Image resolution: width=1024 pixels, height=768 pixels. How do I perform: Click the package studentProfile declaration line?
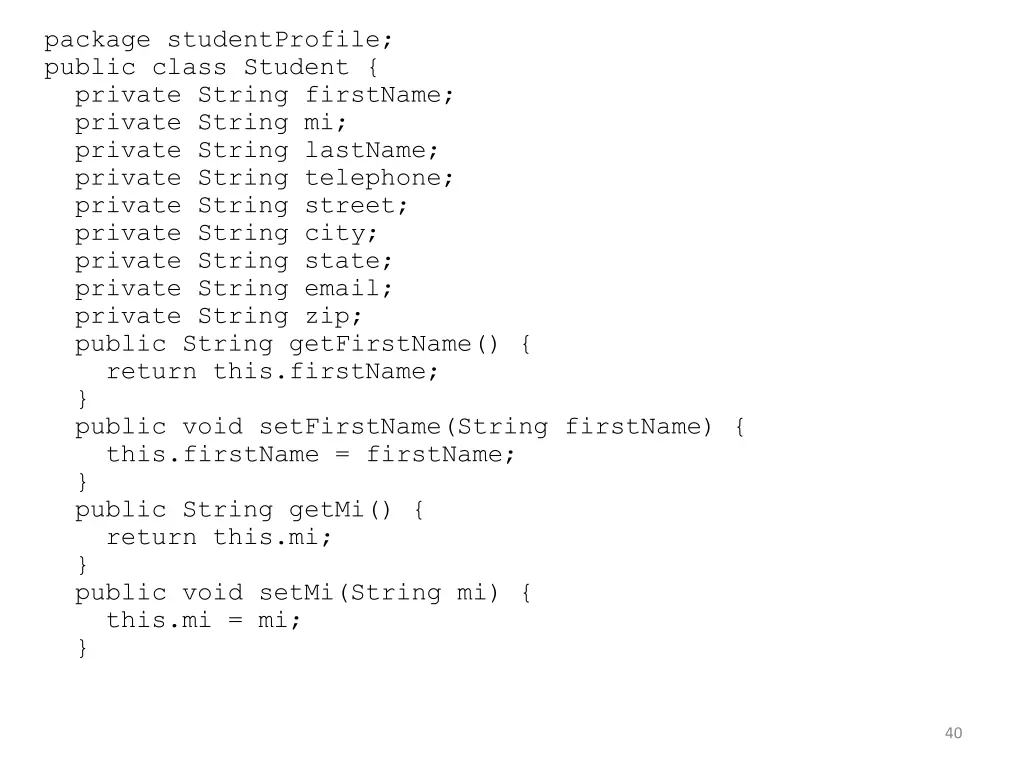[218, 40]
